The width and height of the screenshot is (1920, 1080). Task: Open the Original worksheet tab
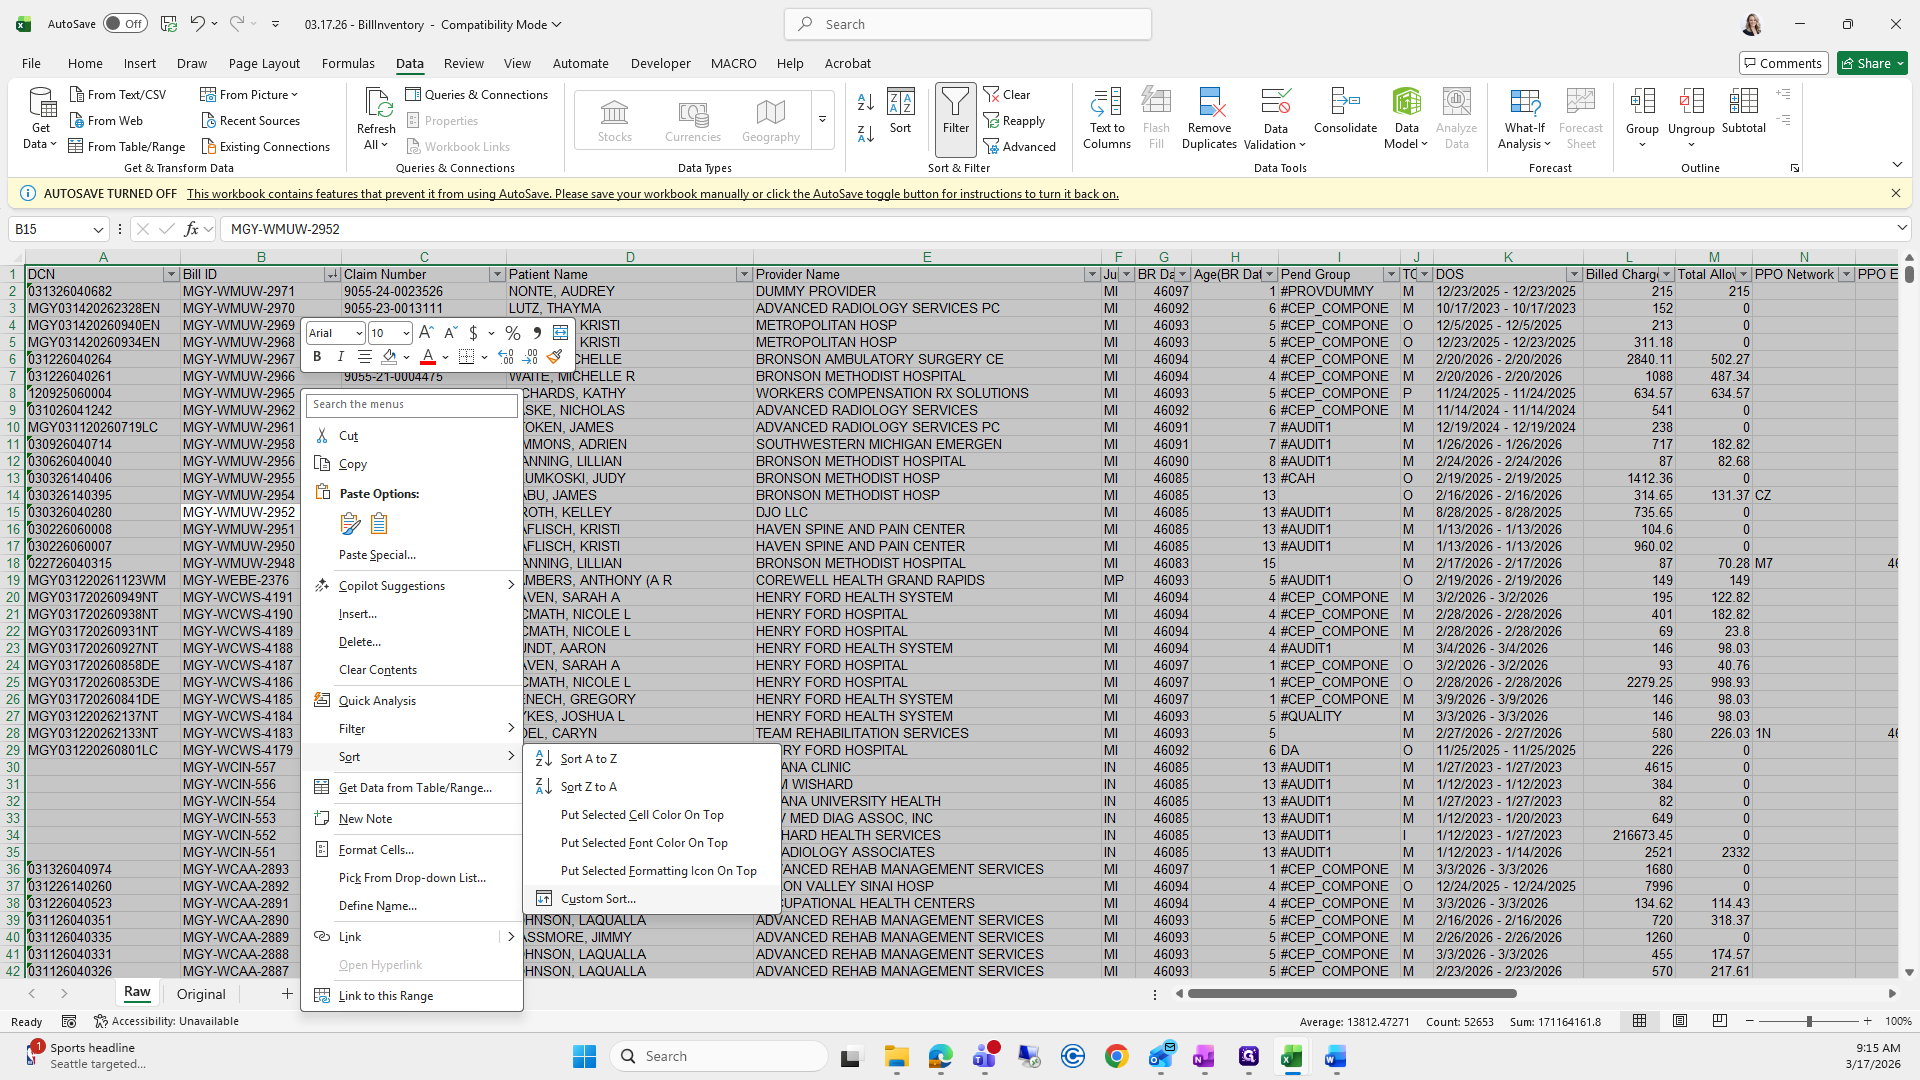click(201, 994)
